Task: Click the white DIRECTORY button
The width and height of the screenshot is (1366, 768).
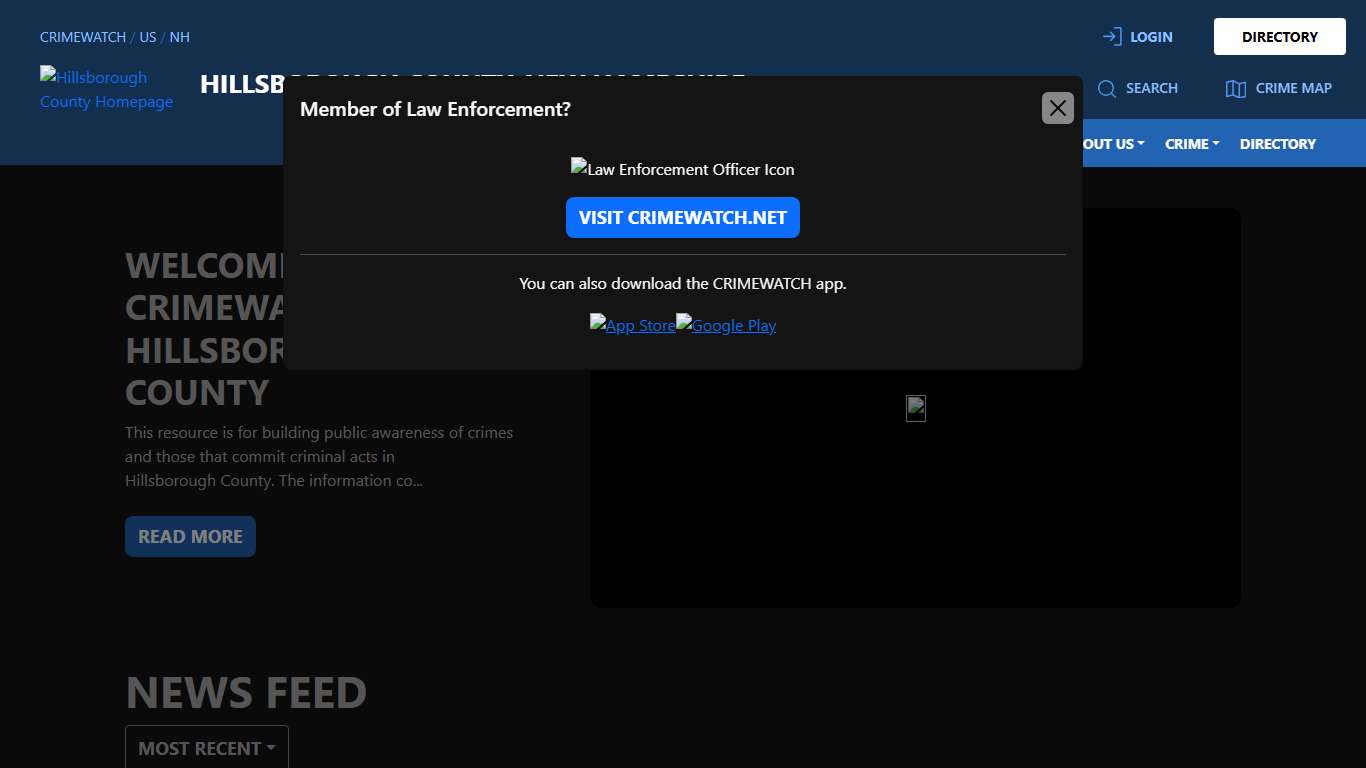Action: pyautogui.click(x=1279, y=37)
